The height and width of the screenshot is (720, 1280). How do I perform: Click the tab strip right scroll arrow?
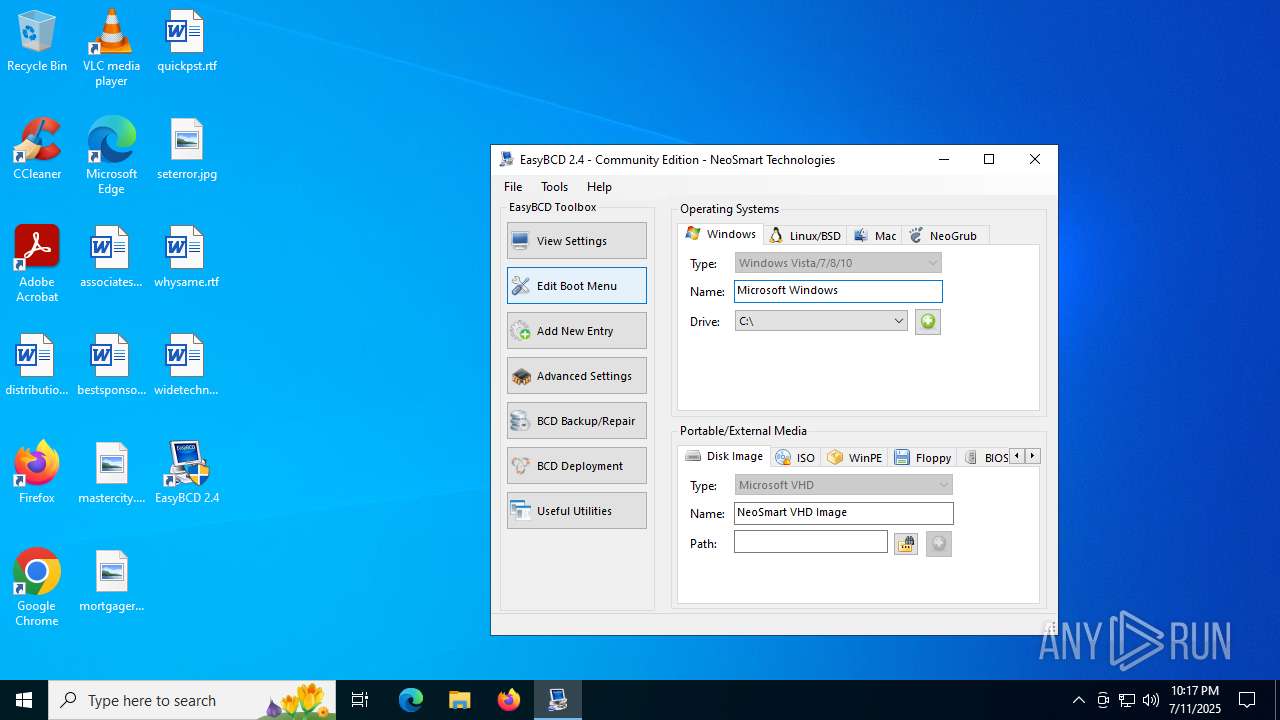click(1033, 456)
